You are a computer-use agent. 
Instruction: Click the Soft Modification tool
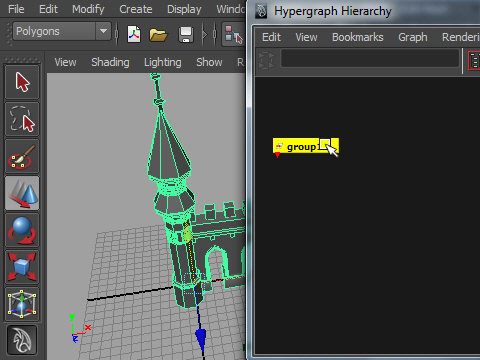point(22,340)
